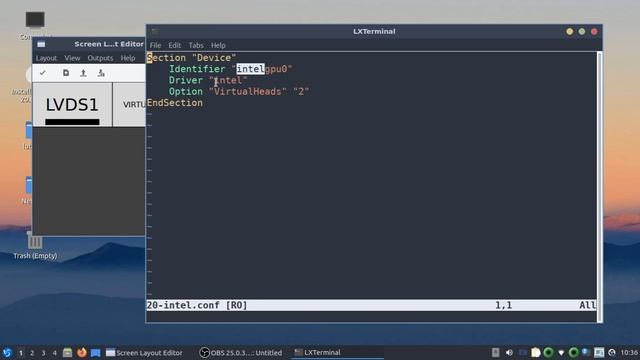Maximize LXTerminal with the green button
This screenshot has width=640, height=360.
582,31
